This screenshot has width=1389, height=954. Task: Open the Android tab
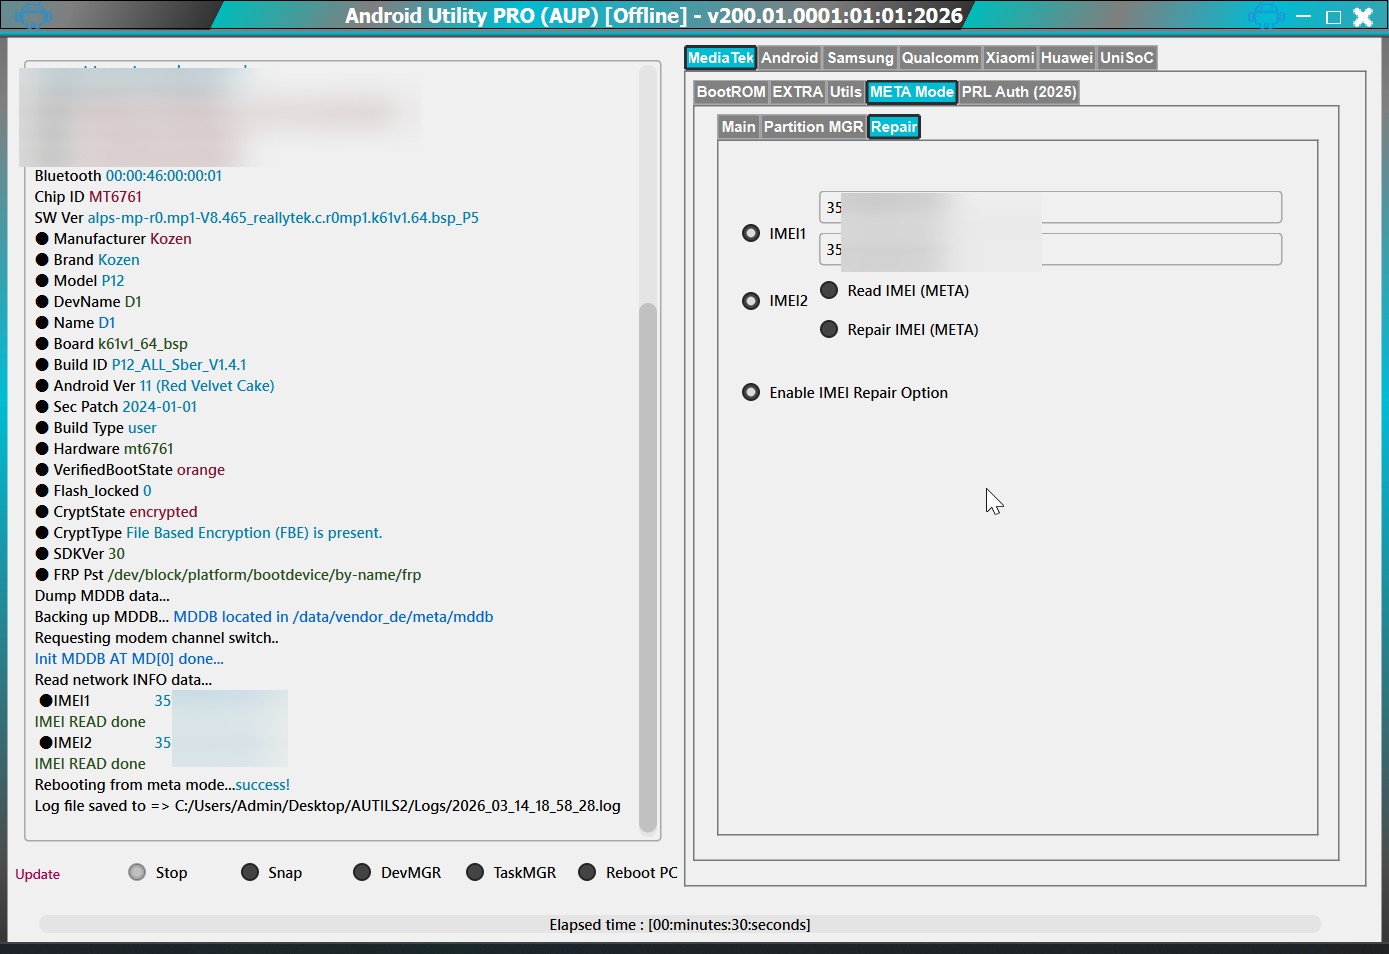click(790, 58)
